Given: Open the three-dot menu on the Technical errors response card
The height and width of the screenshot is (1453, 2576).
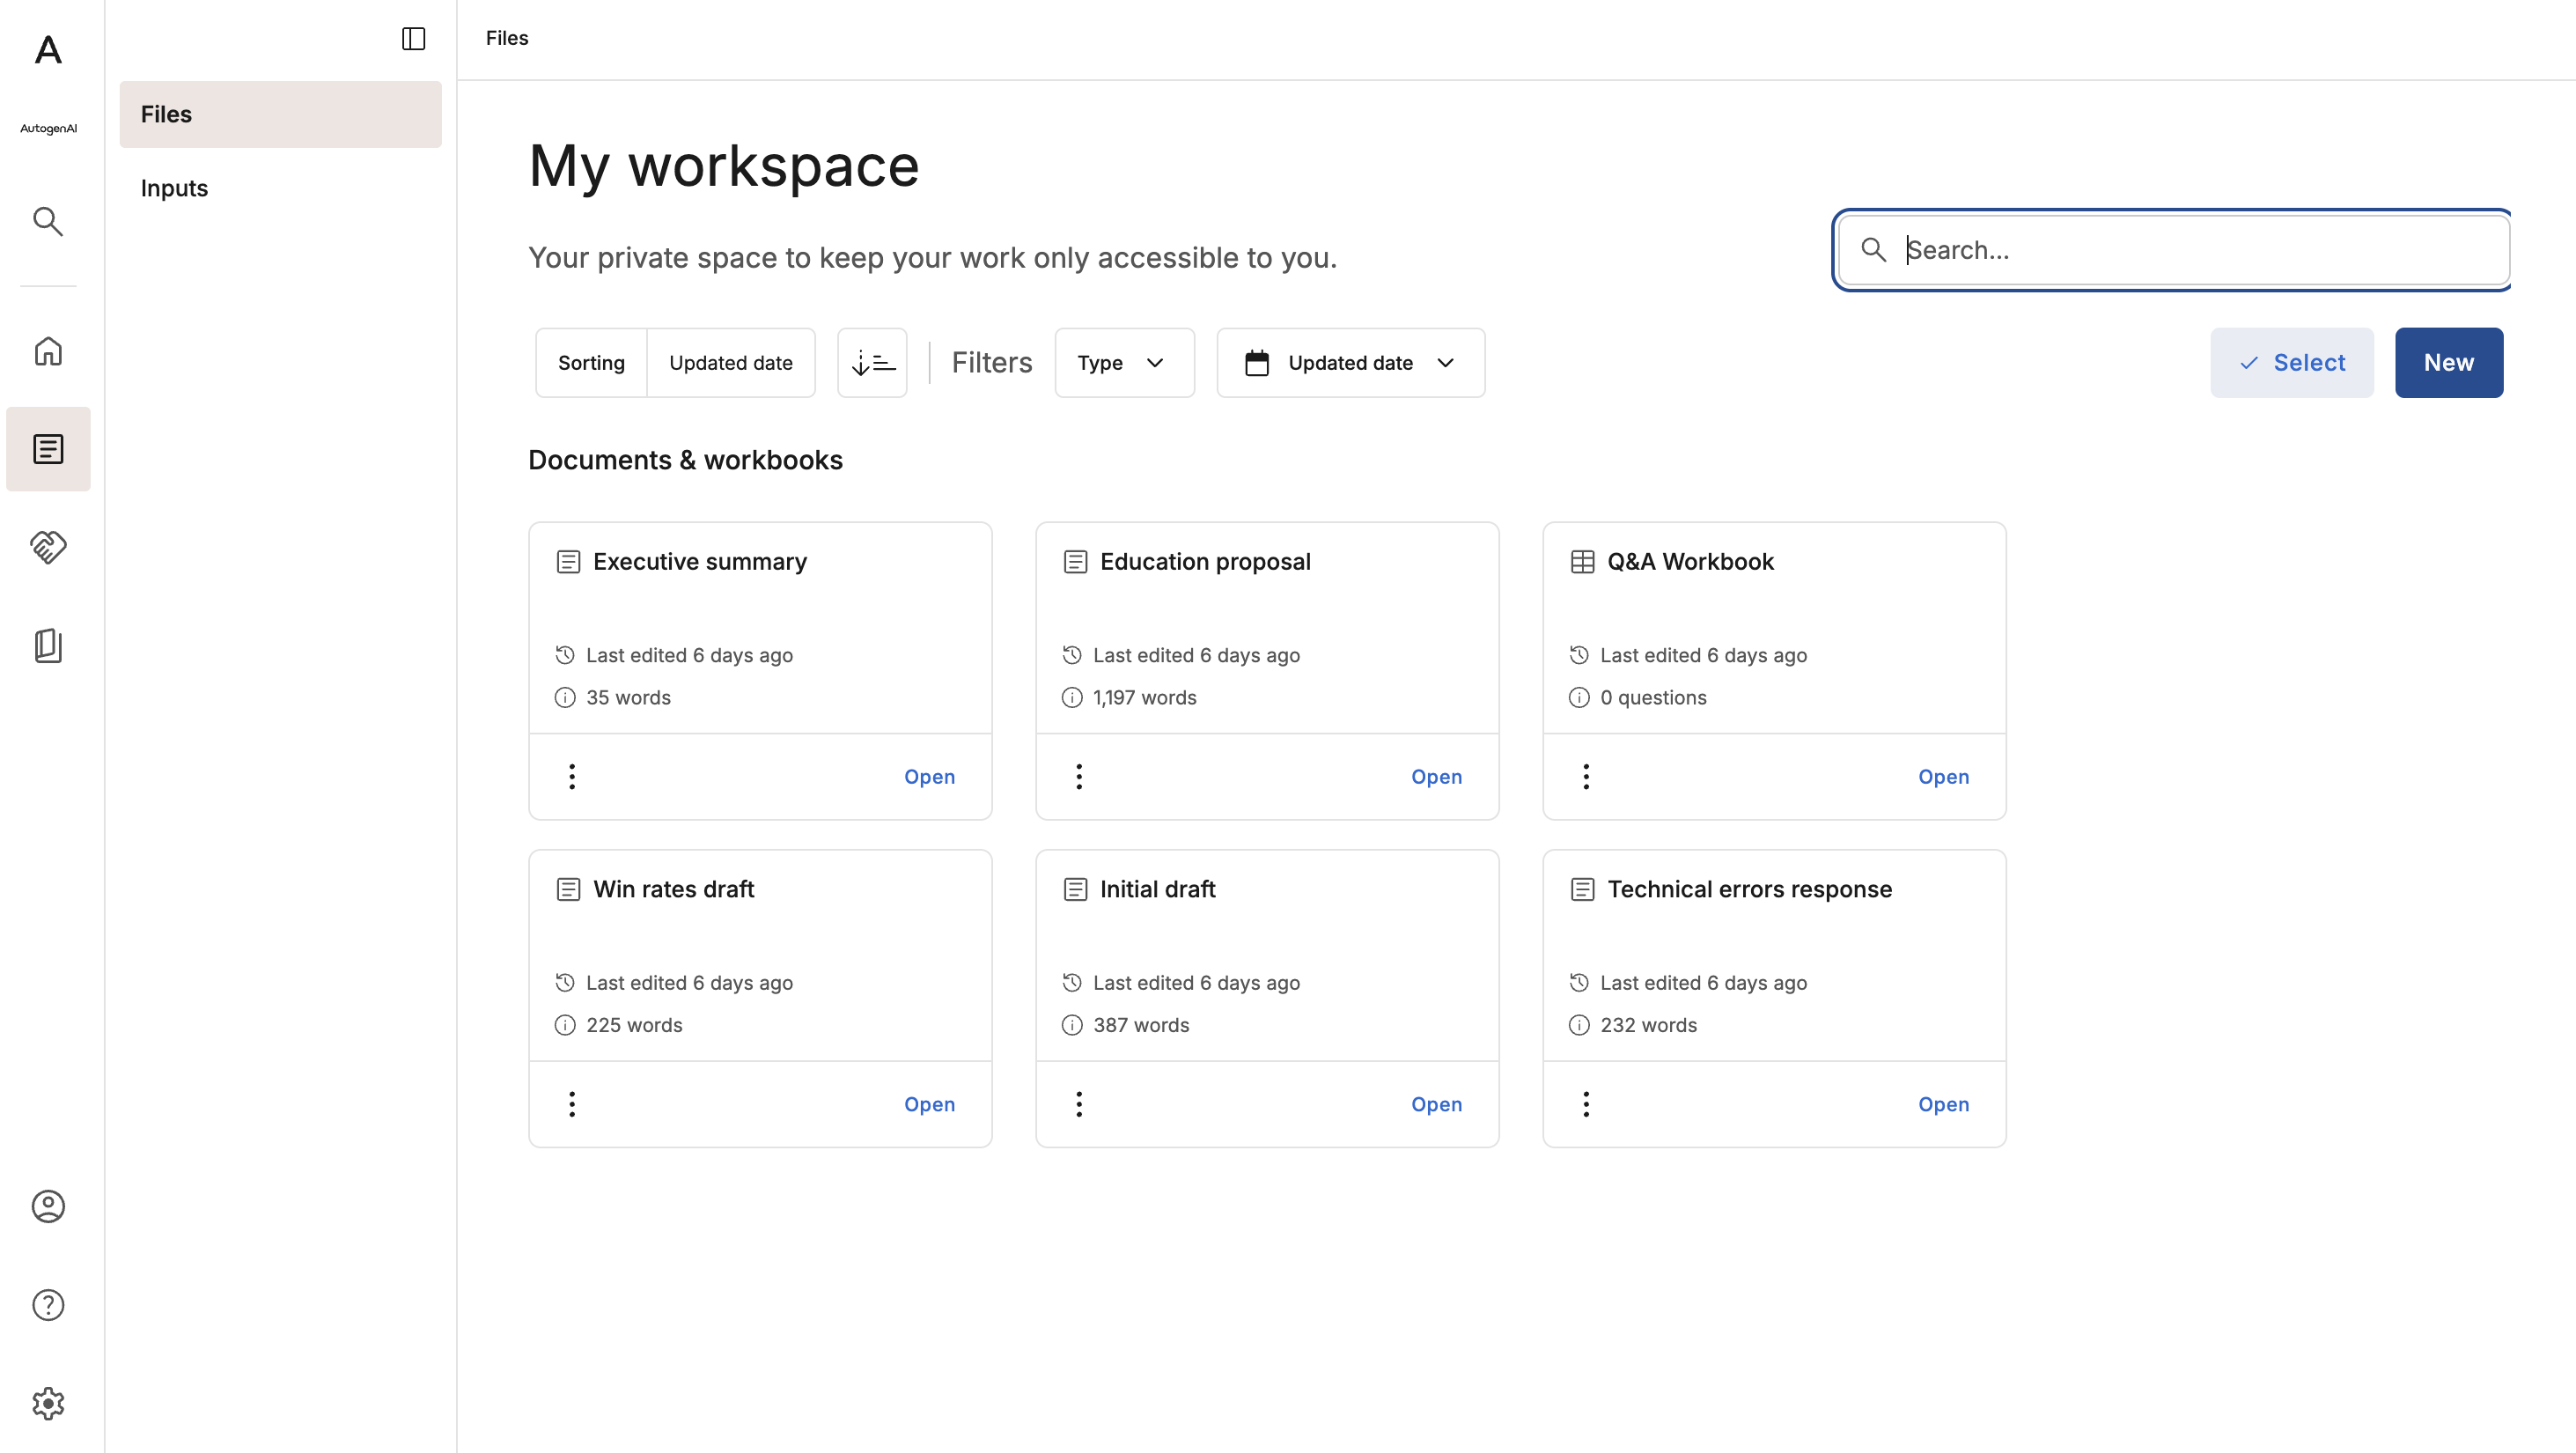Looking at the screenshot, I should [1586, 1104].
